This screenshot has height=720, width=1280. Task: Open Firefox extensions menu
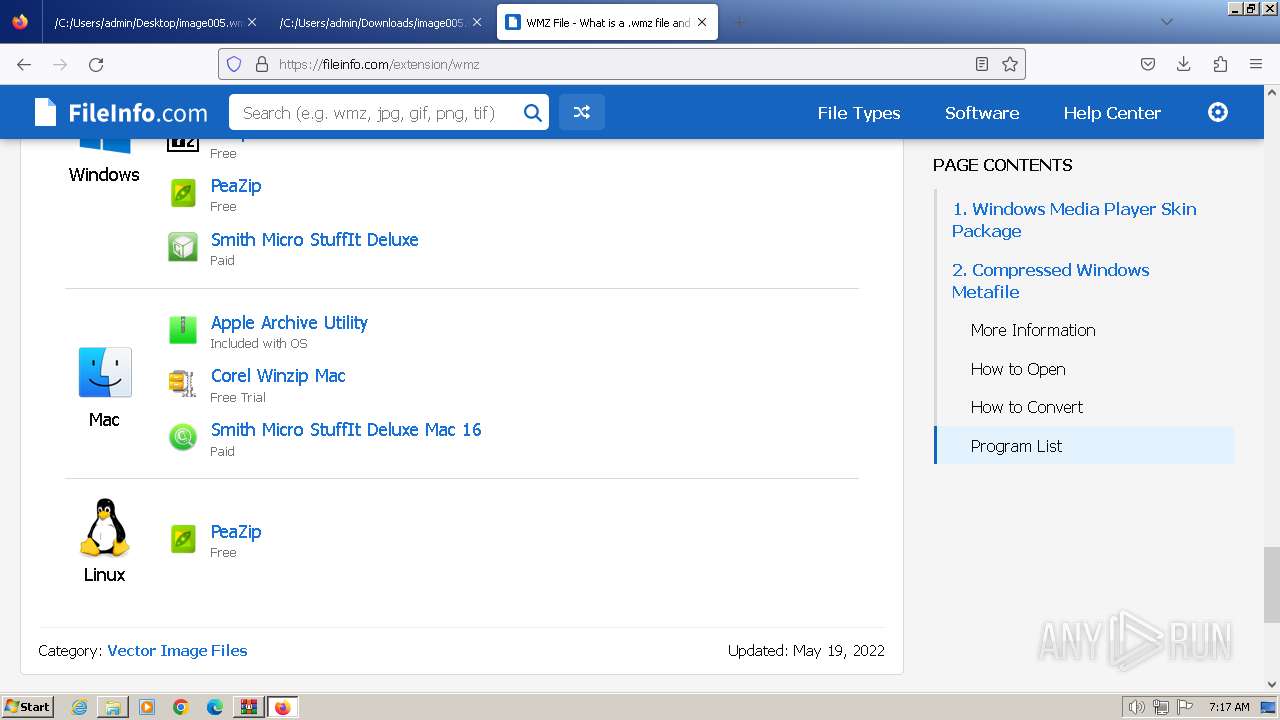pyautogui.click(x=1220, y=64)
